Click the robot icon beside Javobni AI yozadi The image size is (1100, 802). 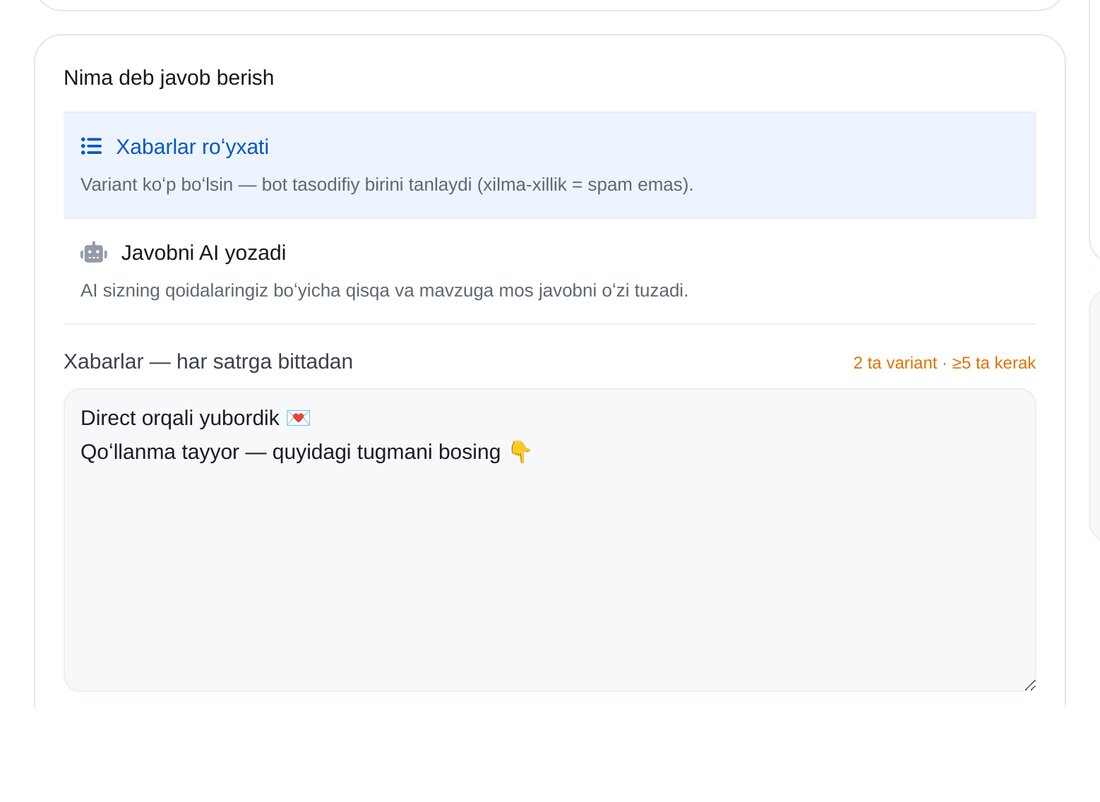(94, 253)
